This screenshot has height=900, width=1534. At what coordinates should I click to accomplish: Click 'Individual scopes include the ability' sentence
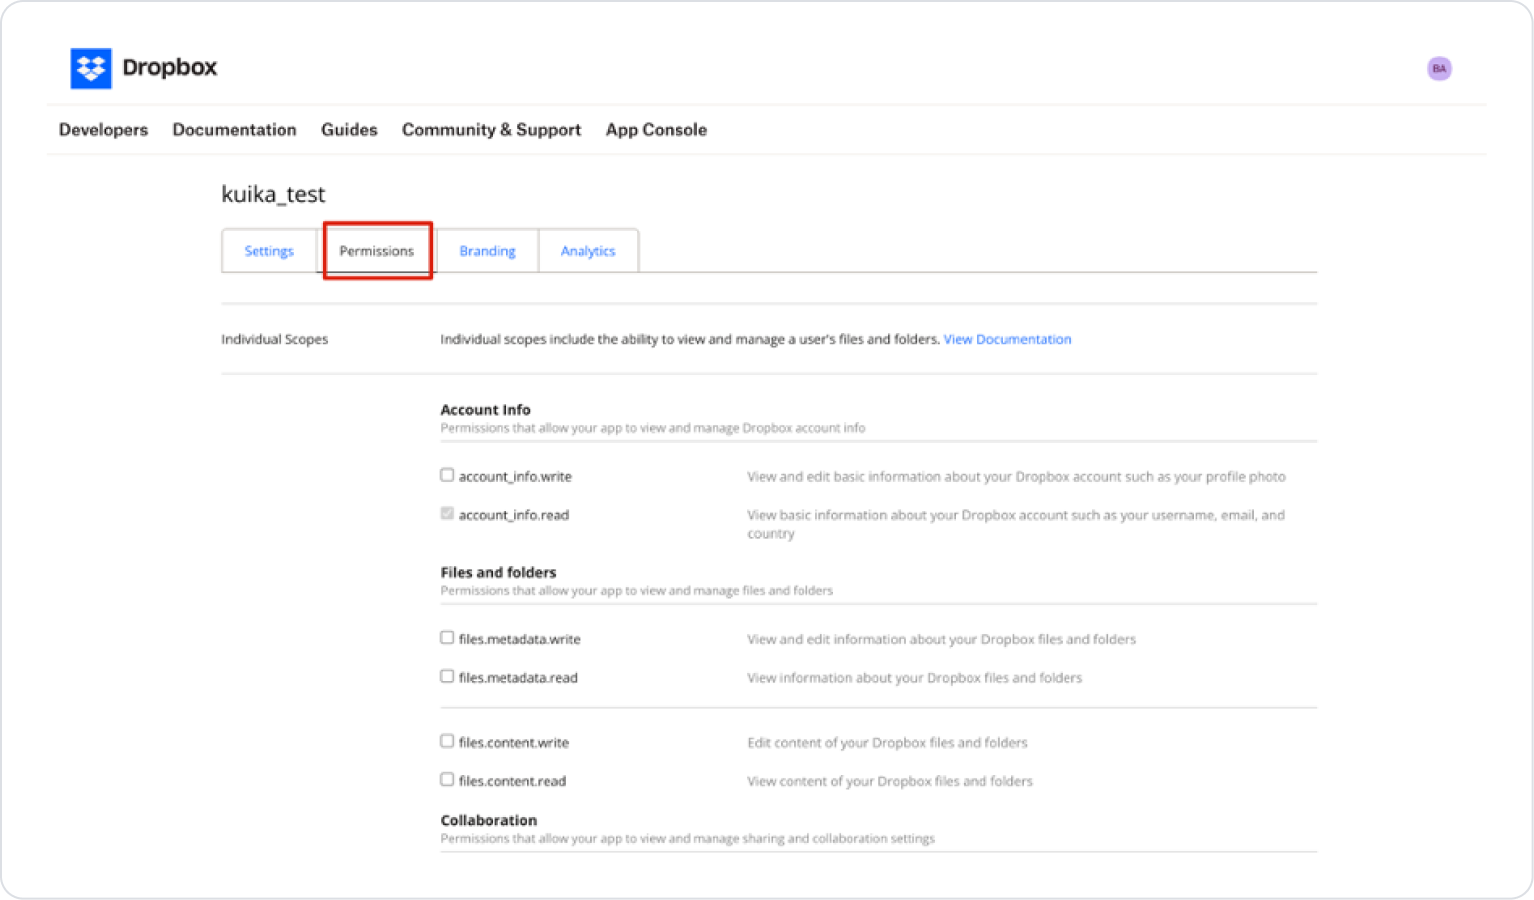pyautogui.click(x=690, y=339)
